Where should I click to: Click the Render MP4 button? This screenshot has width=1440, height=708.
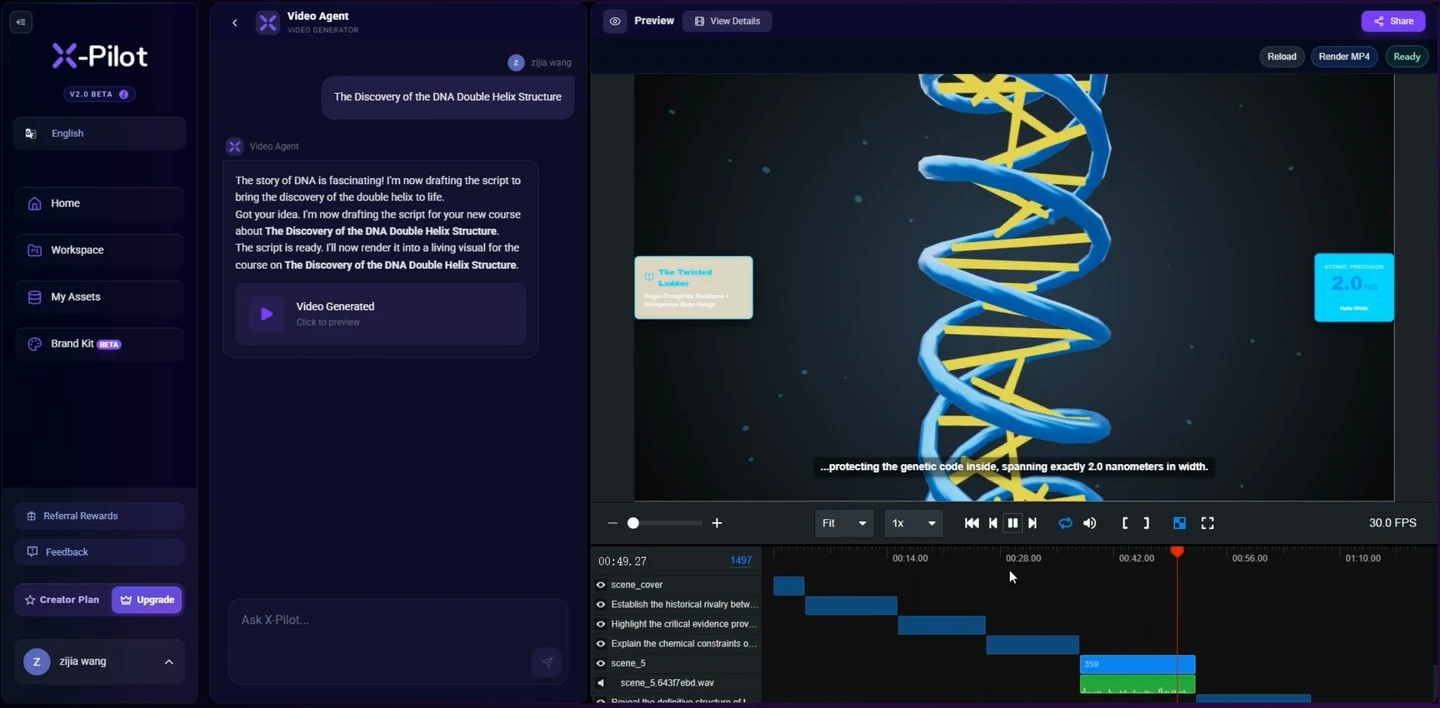coord(1344,57)
